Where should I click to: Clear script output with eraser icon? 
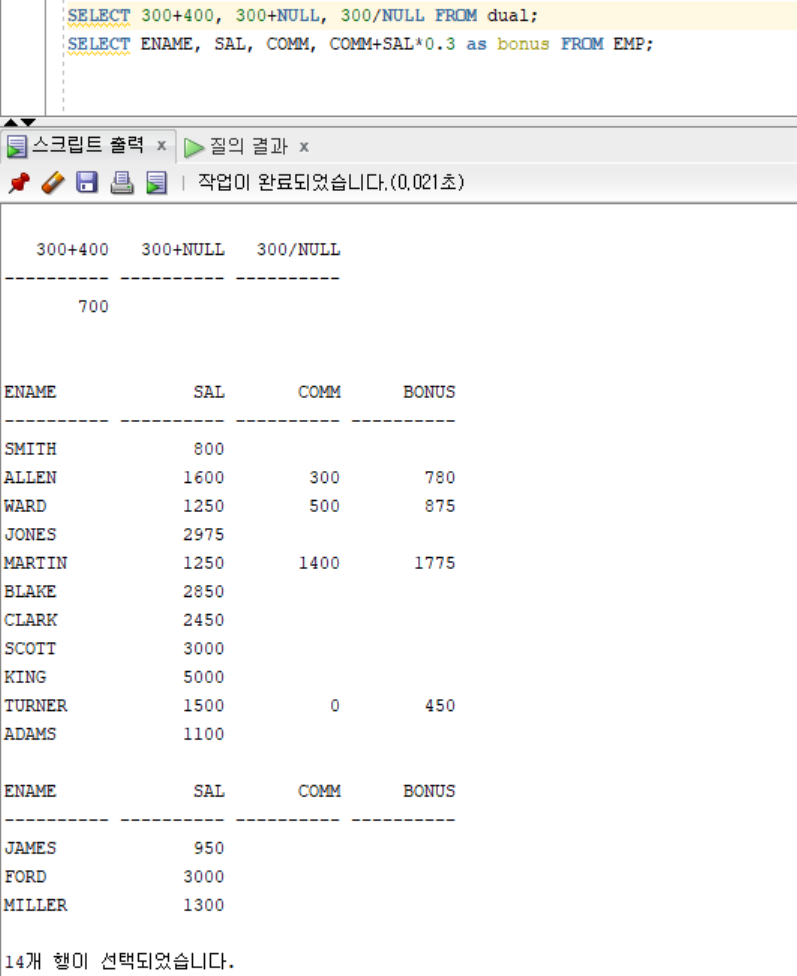tap(52, 183)
